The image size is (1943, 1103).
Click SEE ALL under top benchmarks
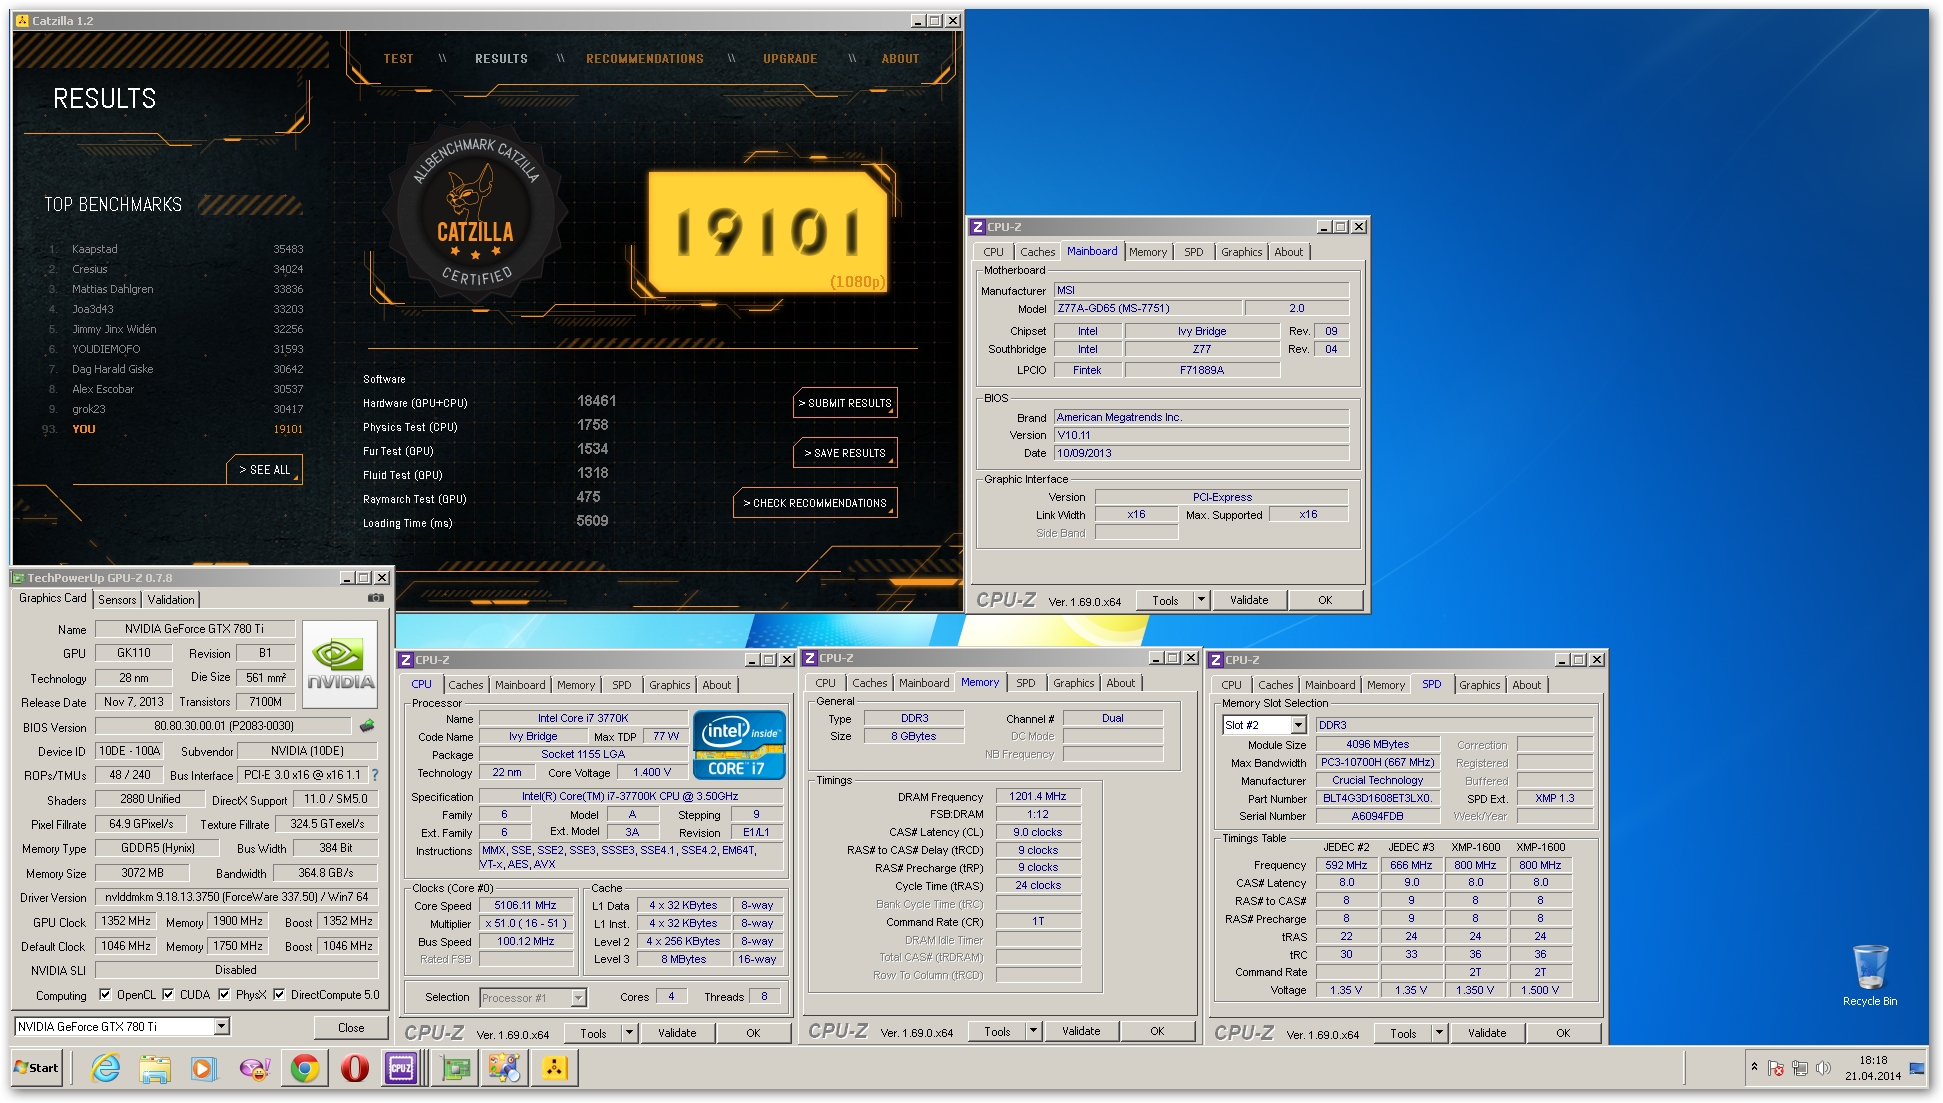coord(264,469)
